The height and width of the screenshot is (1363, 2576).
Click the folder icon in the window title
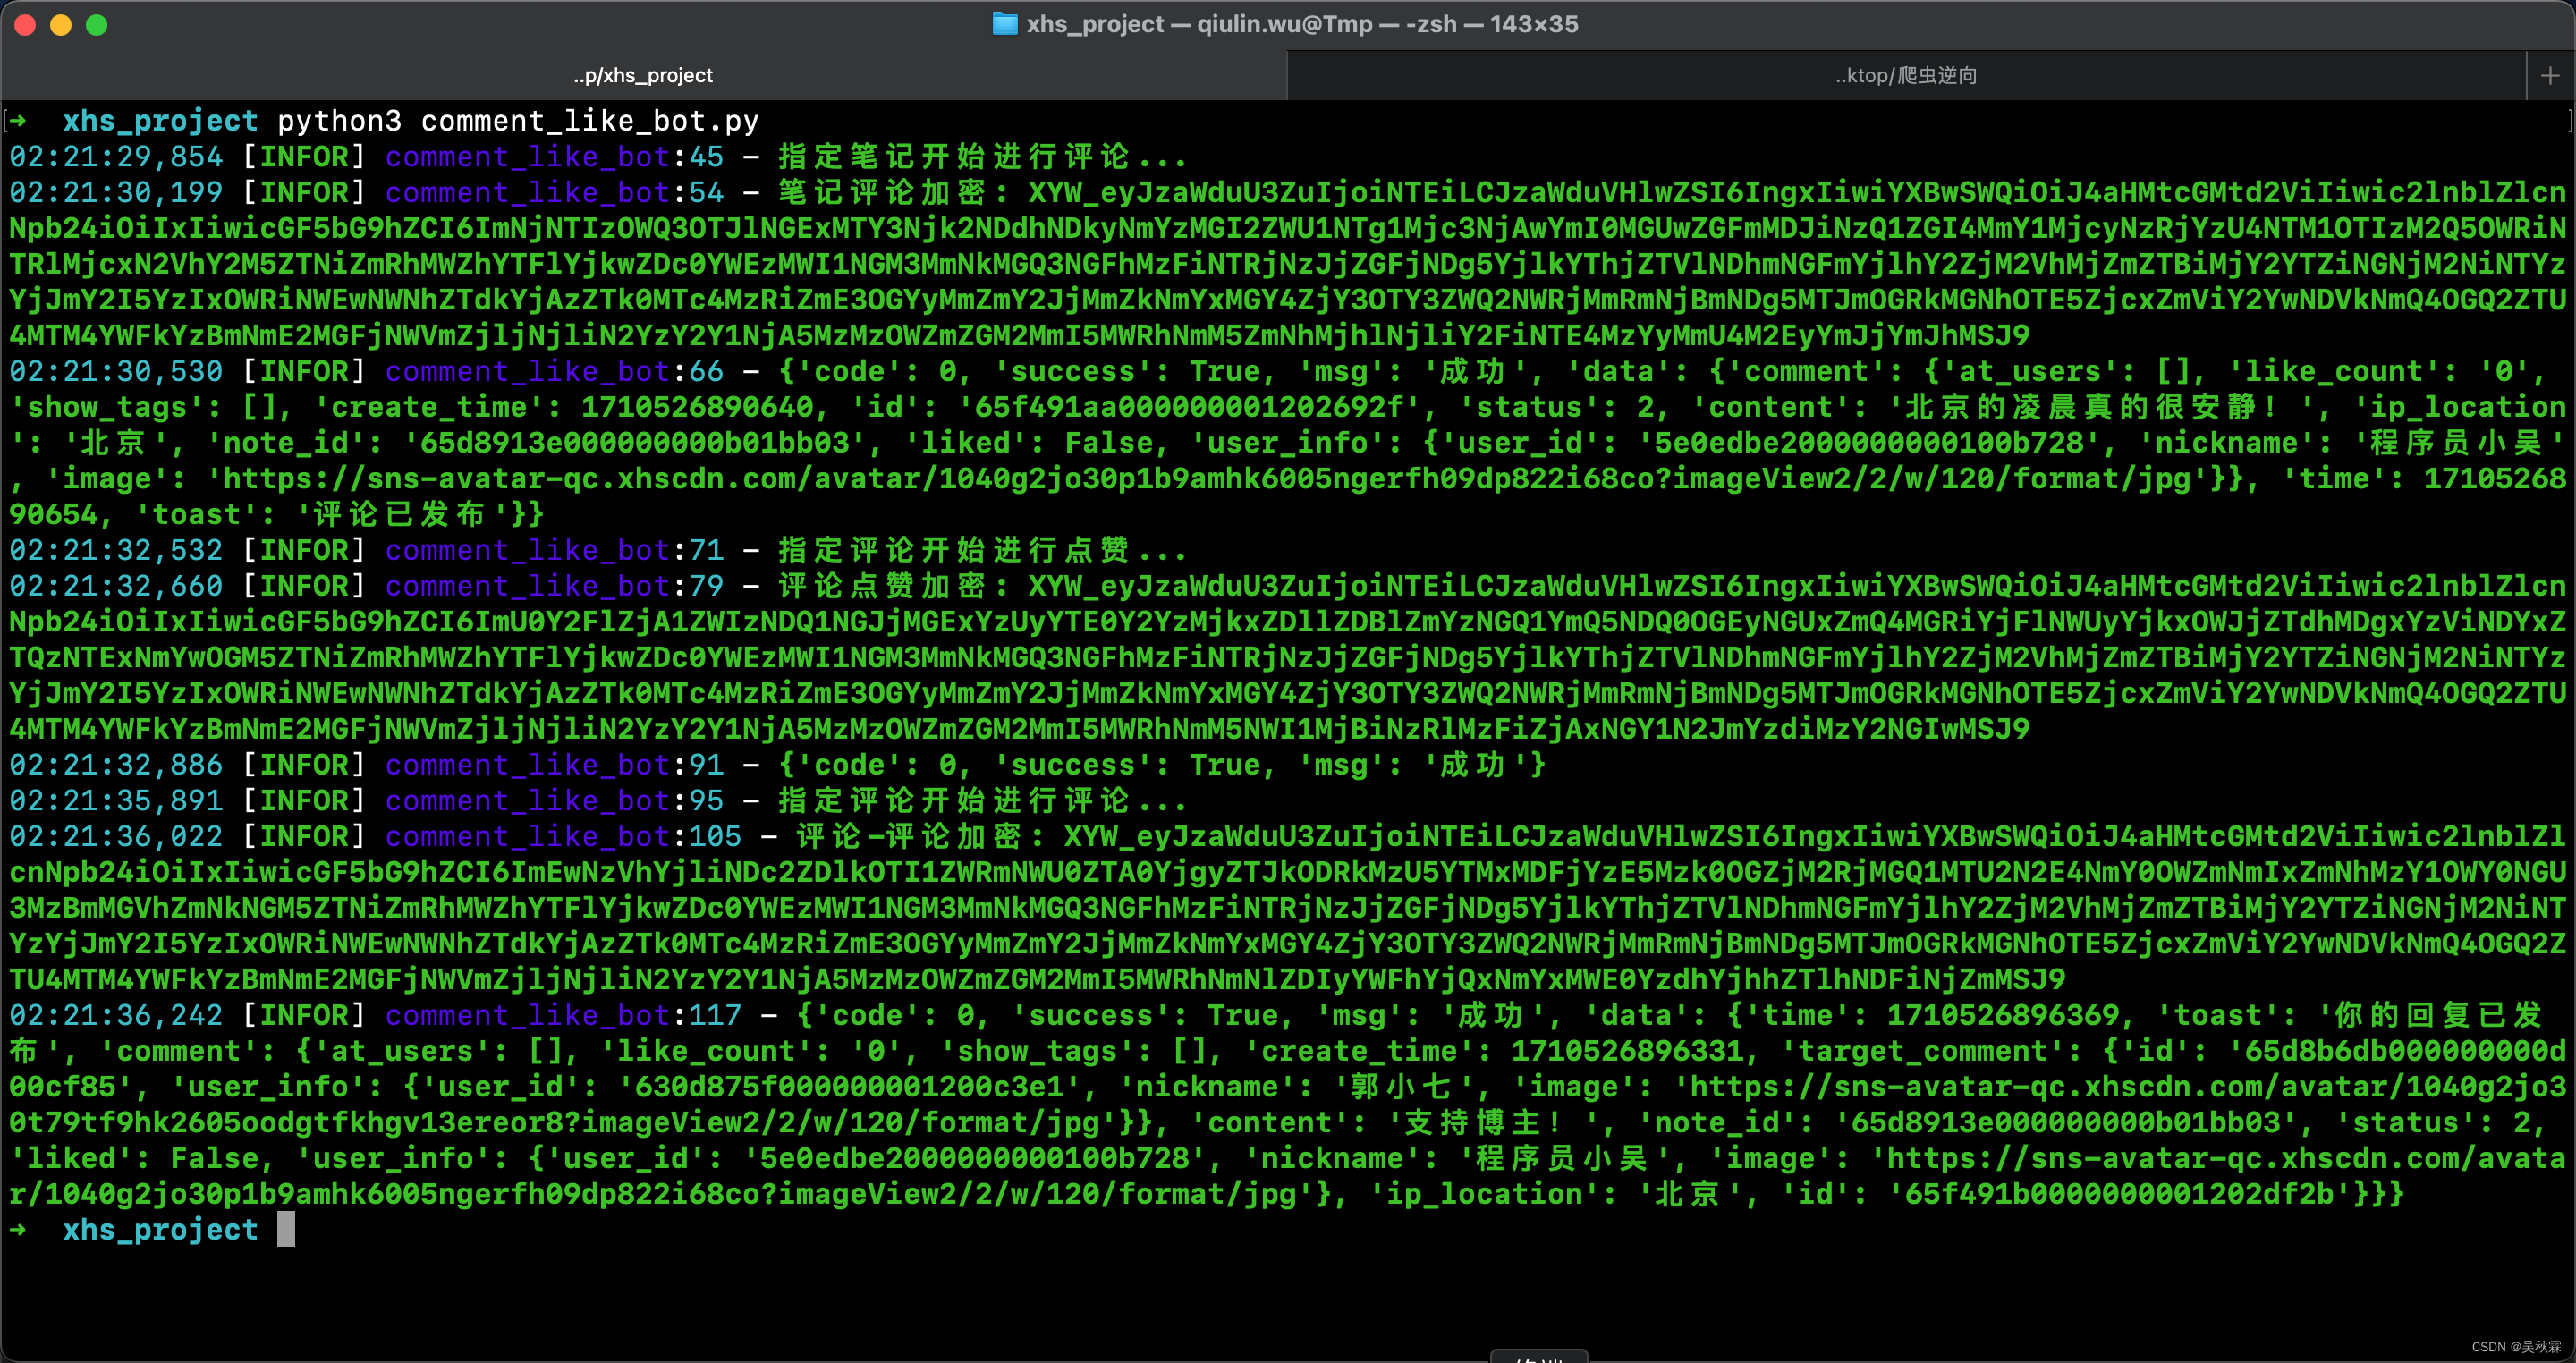pos(1004,23)
